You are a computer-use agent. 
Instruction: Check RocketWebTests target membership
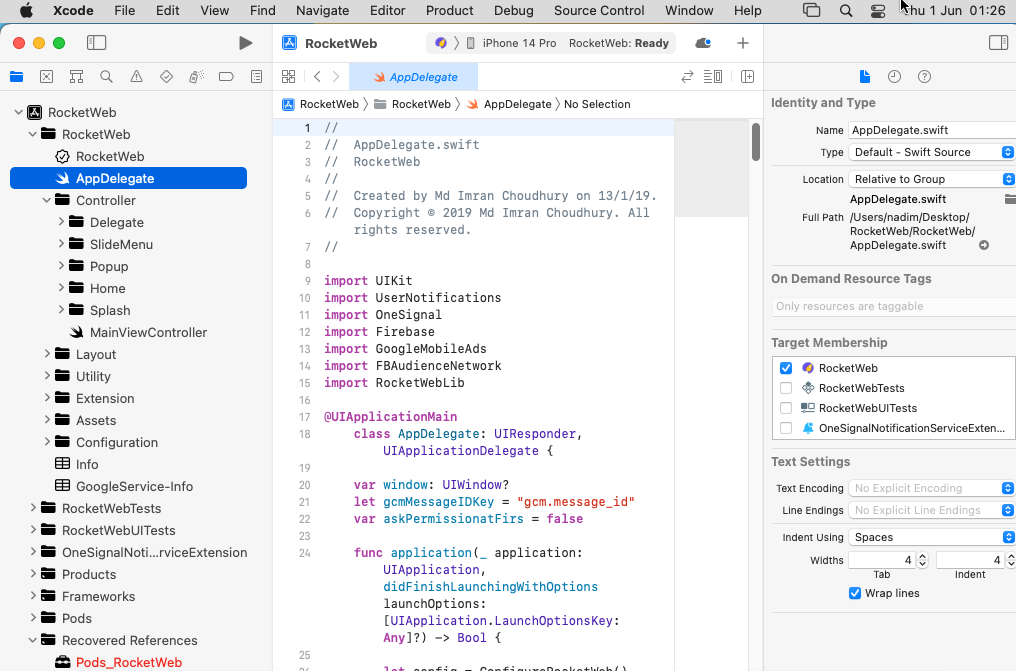coord(786,388)
